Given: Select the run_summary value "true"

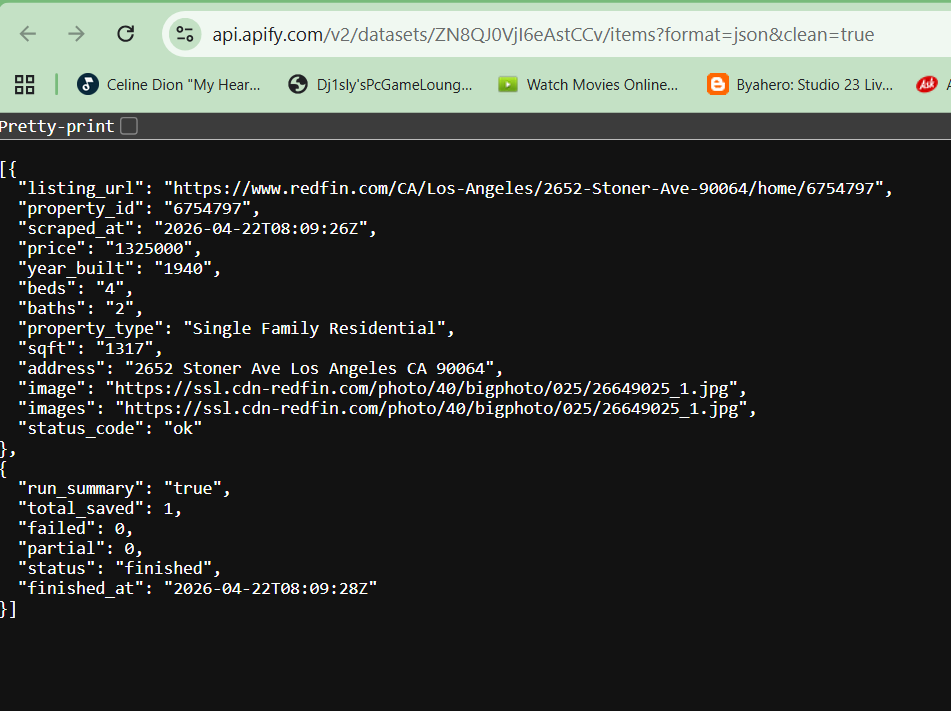Looking at the screenshot, I should 193,489.
